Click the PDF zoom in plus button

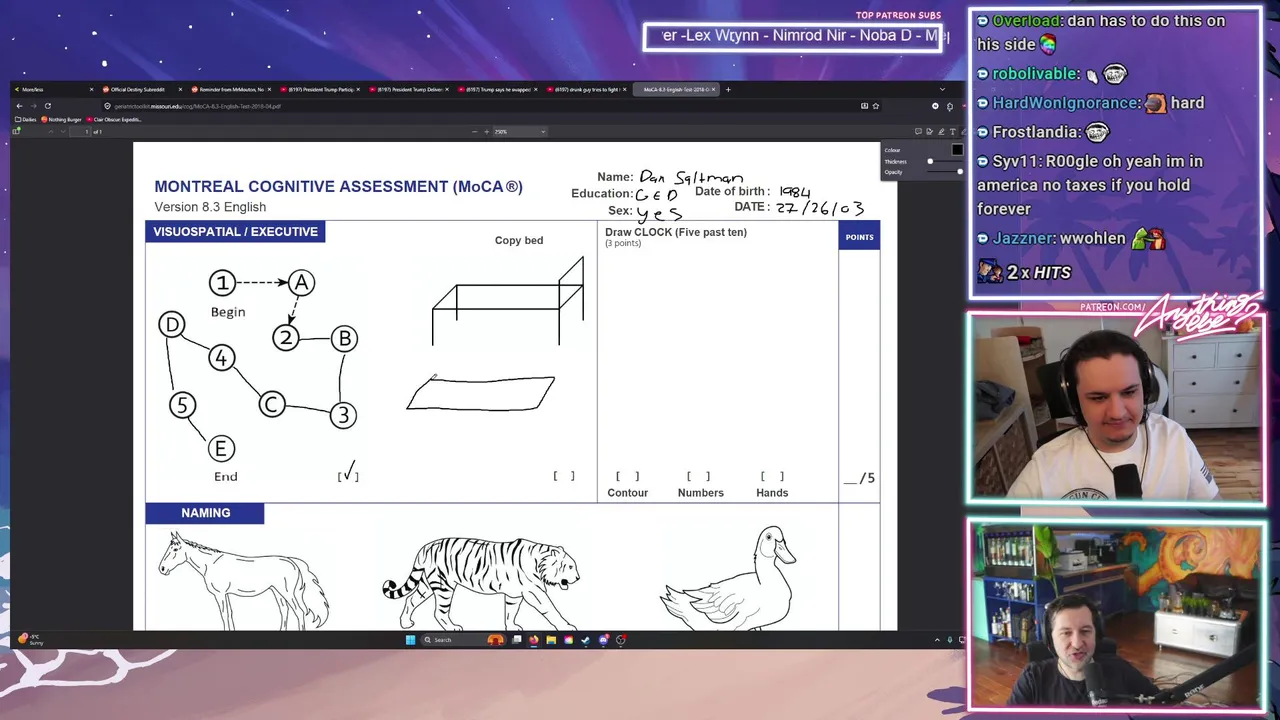point(487,131)
